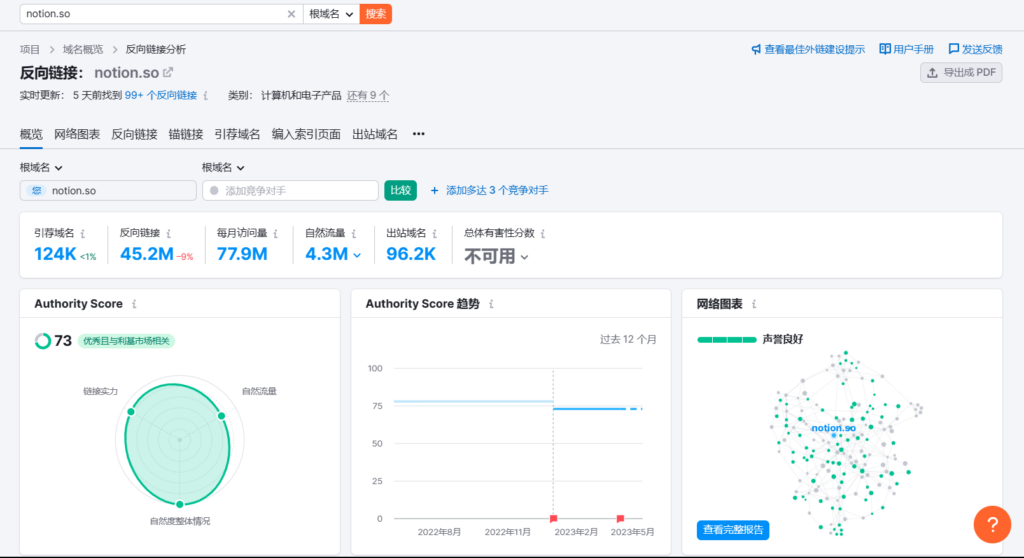This screenshot has width=1024, height=558.
Task: Expand the 根域名 dropdown above notion.so field
Action: point(41,168)
